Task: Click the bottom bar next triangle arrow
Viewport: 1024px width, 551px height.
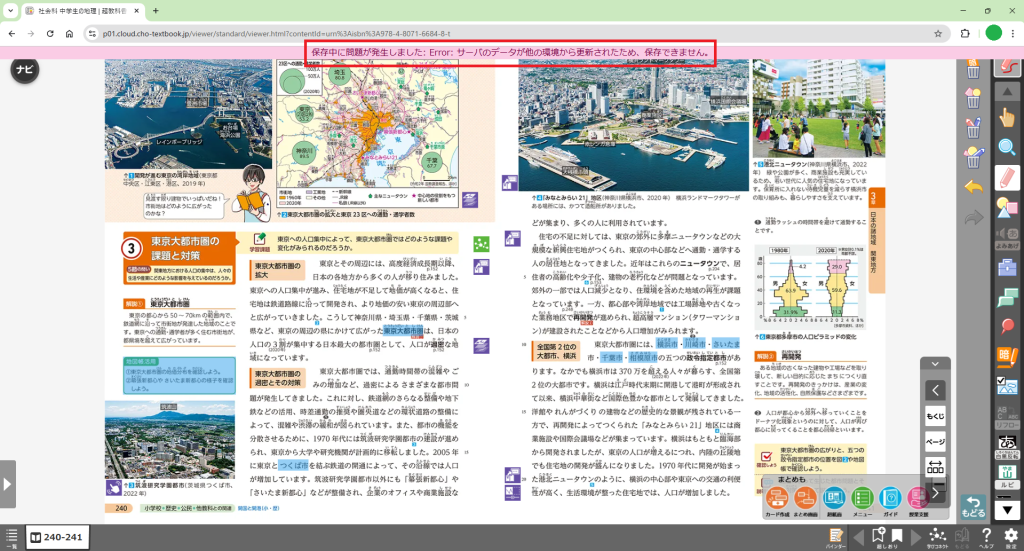Action: (916, 537)
